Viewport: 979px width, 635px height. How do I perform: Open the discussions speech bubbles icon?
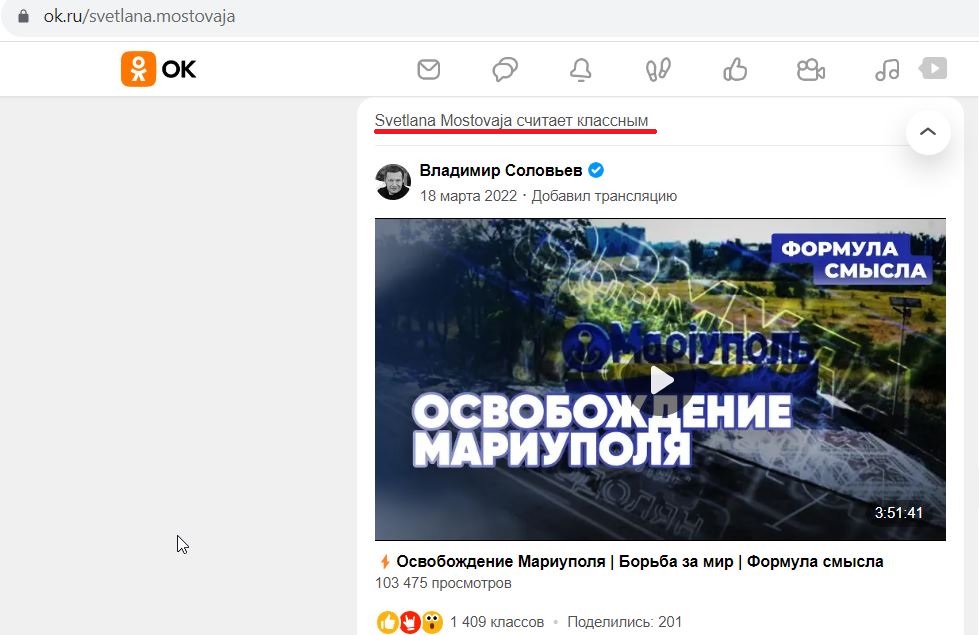pos(505,69)
